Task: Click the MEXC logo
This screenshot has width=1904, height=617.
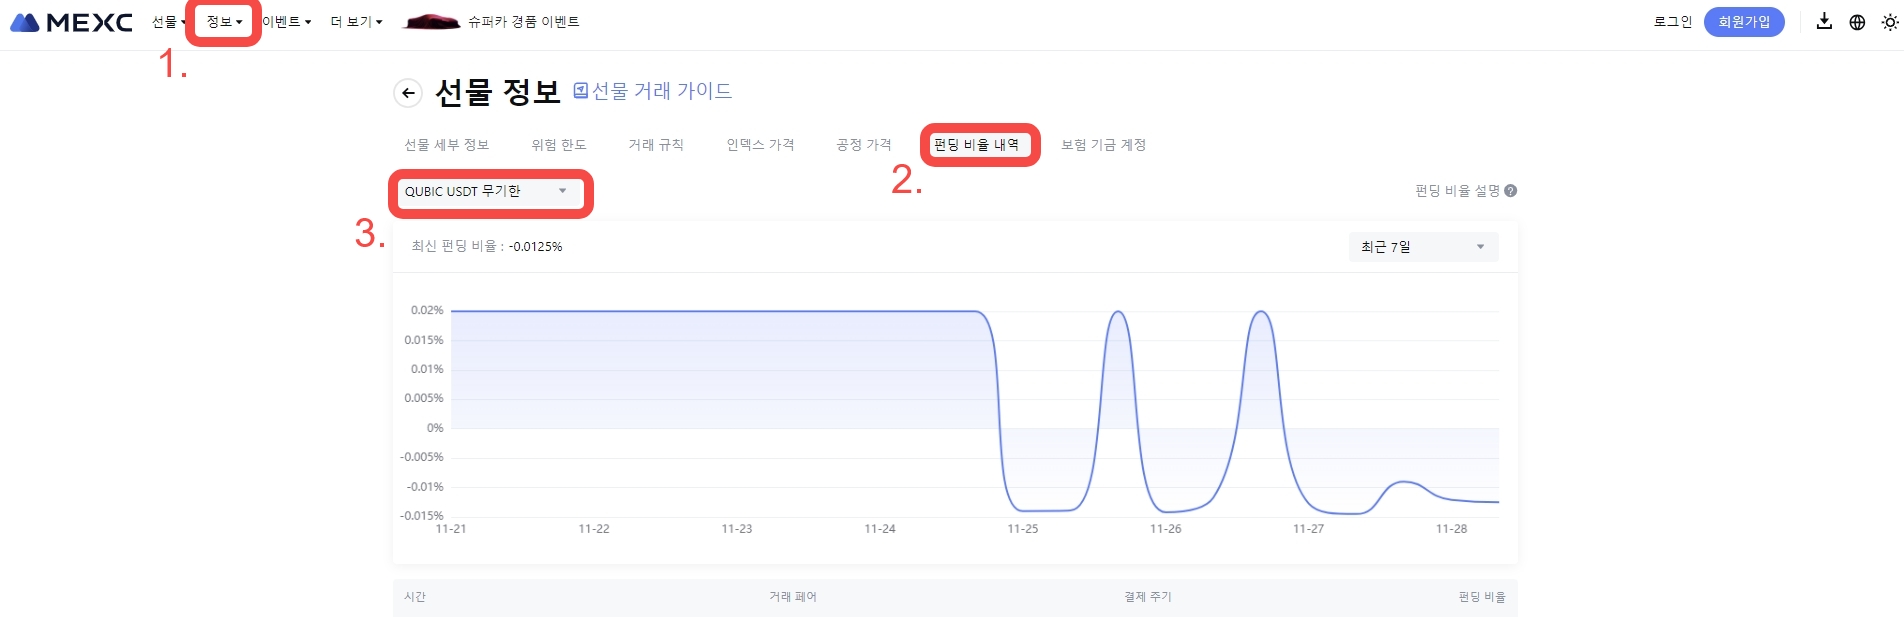Action: pos(71,22)
